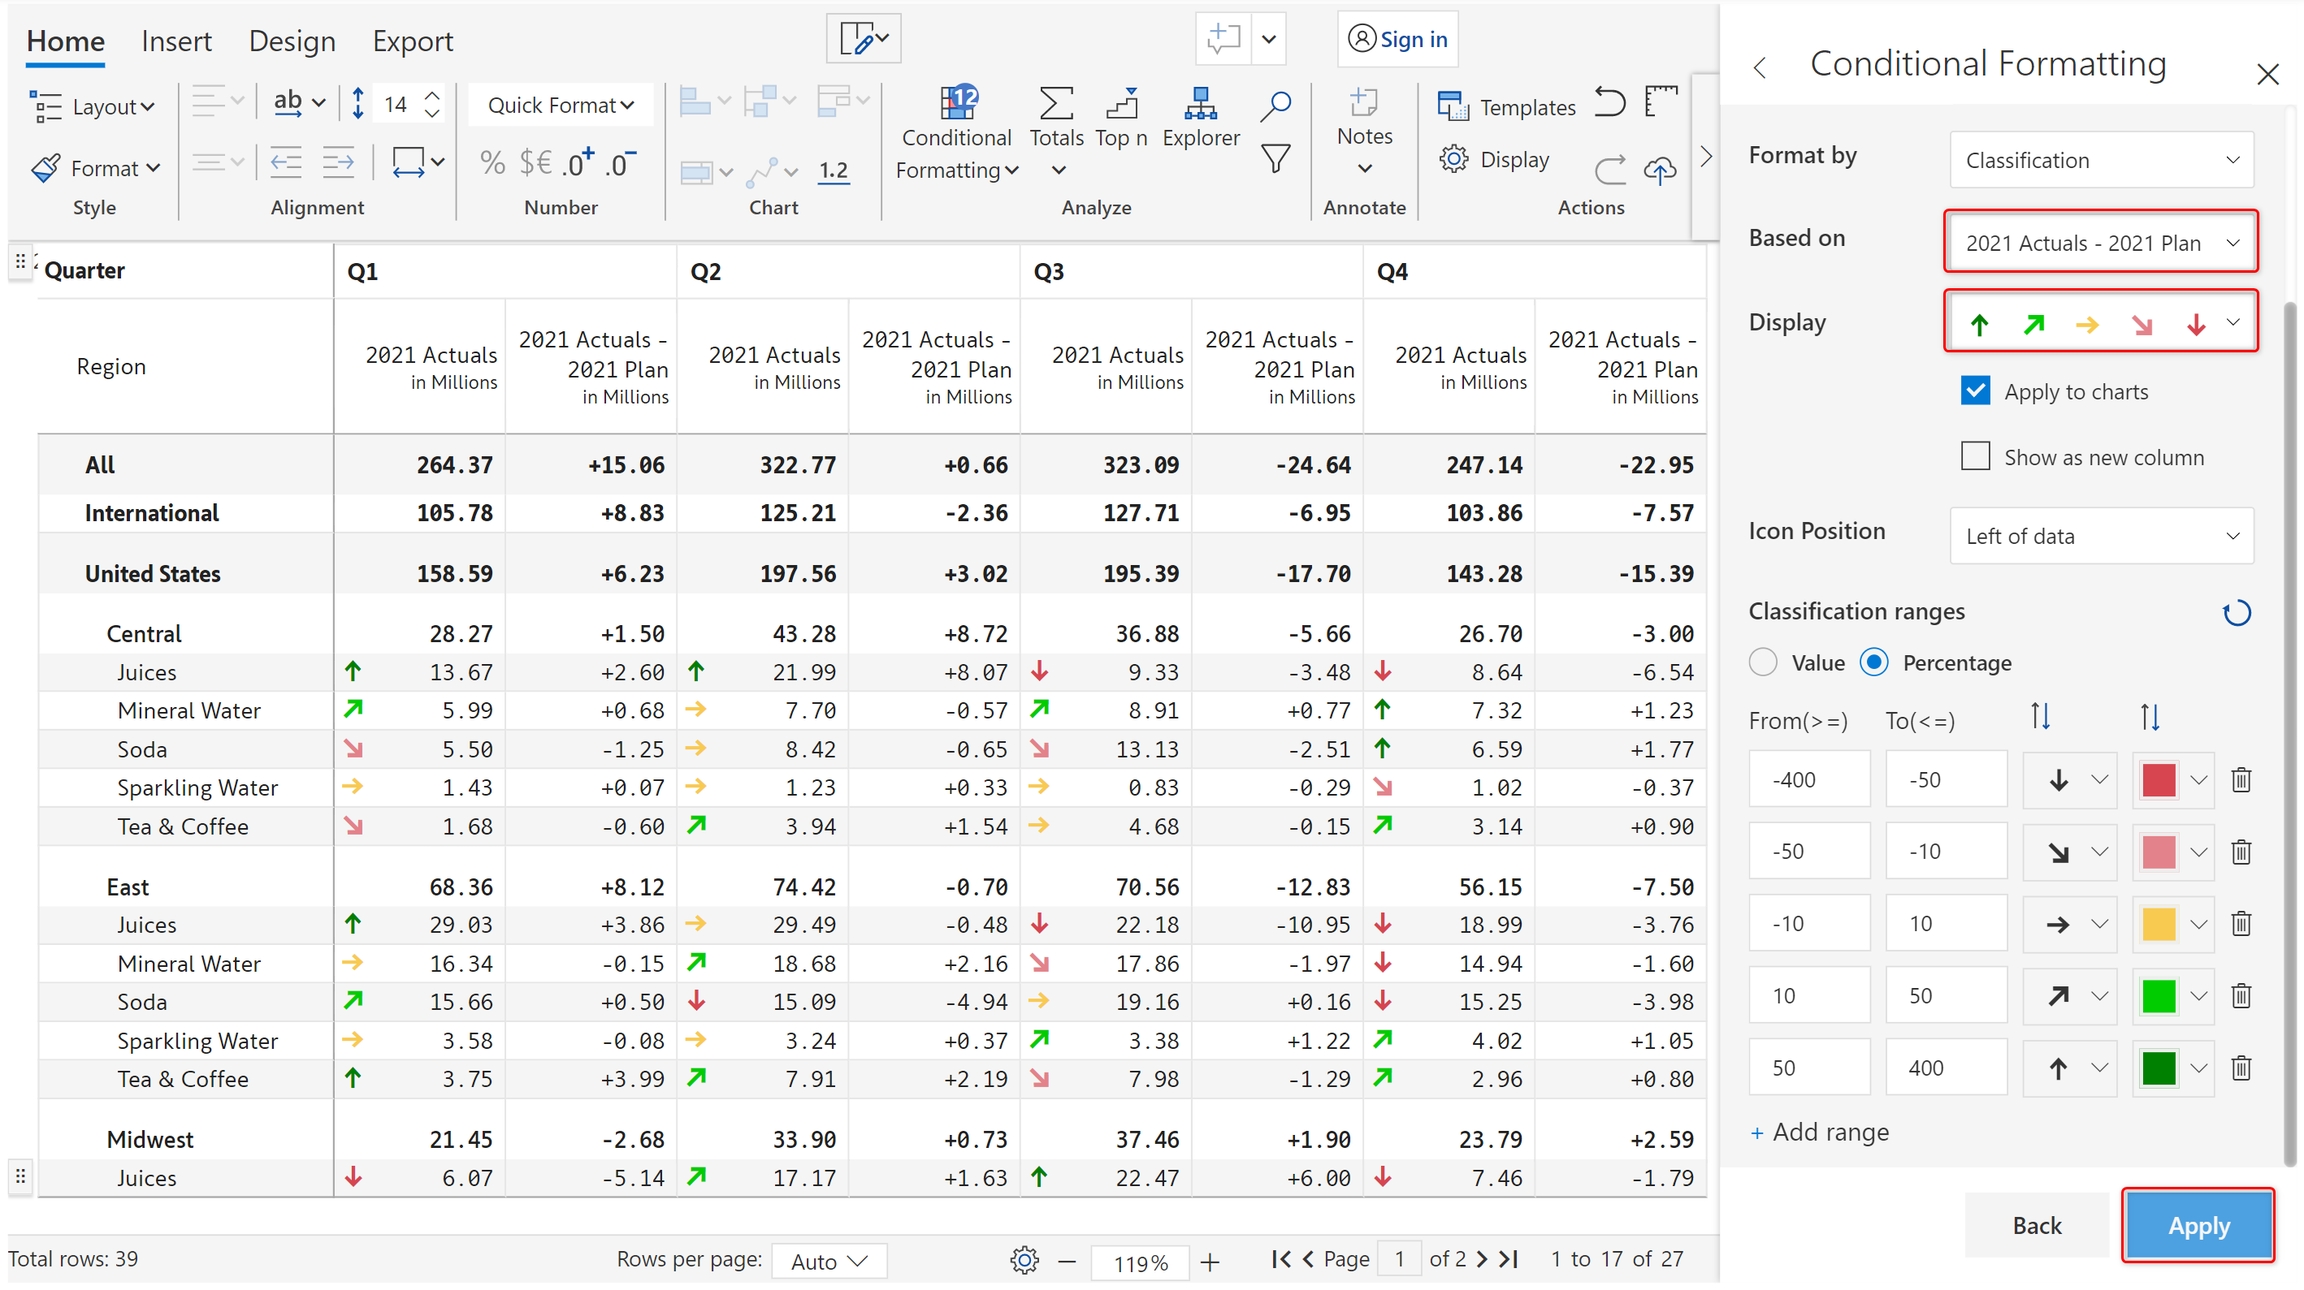Open the Format by Classification dropdown
Screen dimensions: 2304x1290
coord(2101,160)
